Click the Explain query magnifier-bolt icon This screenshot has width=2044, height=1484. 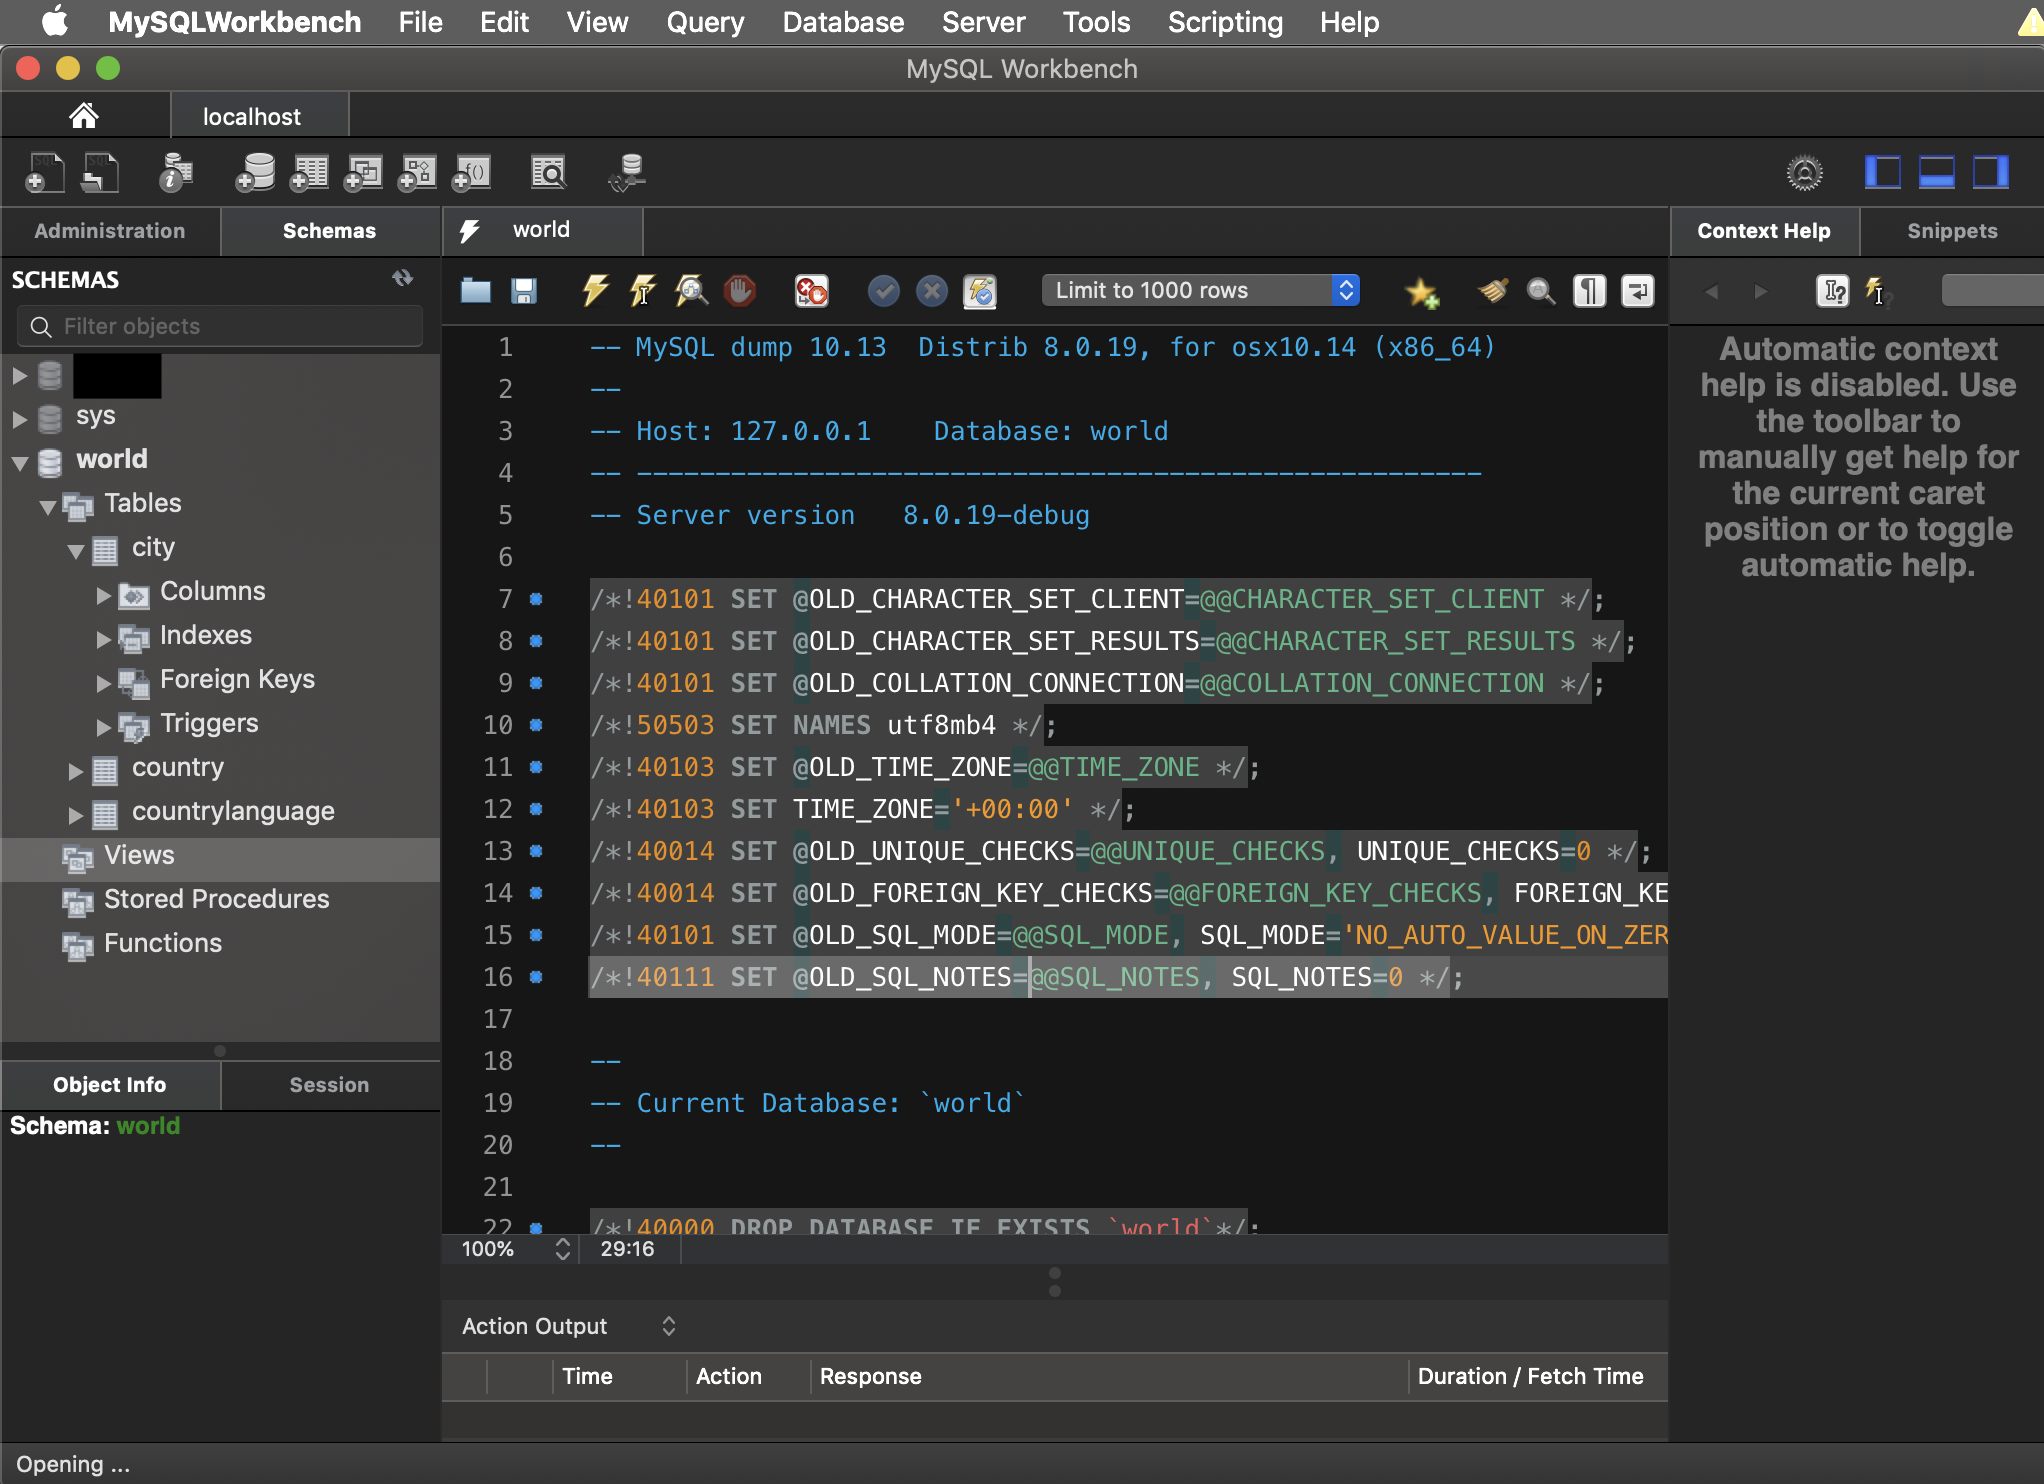(x=691, y=291)
